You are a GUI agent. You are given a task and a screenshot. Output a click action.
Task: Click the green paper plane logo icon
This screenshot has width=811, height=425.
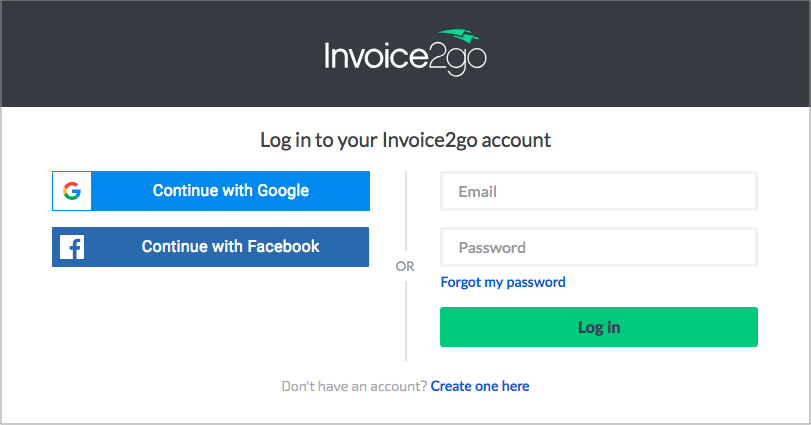pyautogui.click(x=459, y=36)
